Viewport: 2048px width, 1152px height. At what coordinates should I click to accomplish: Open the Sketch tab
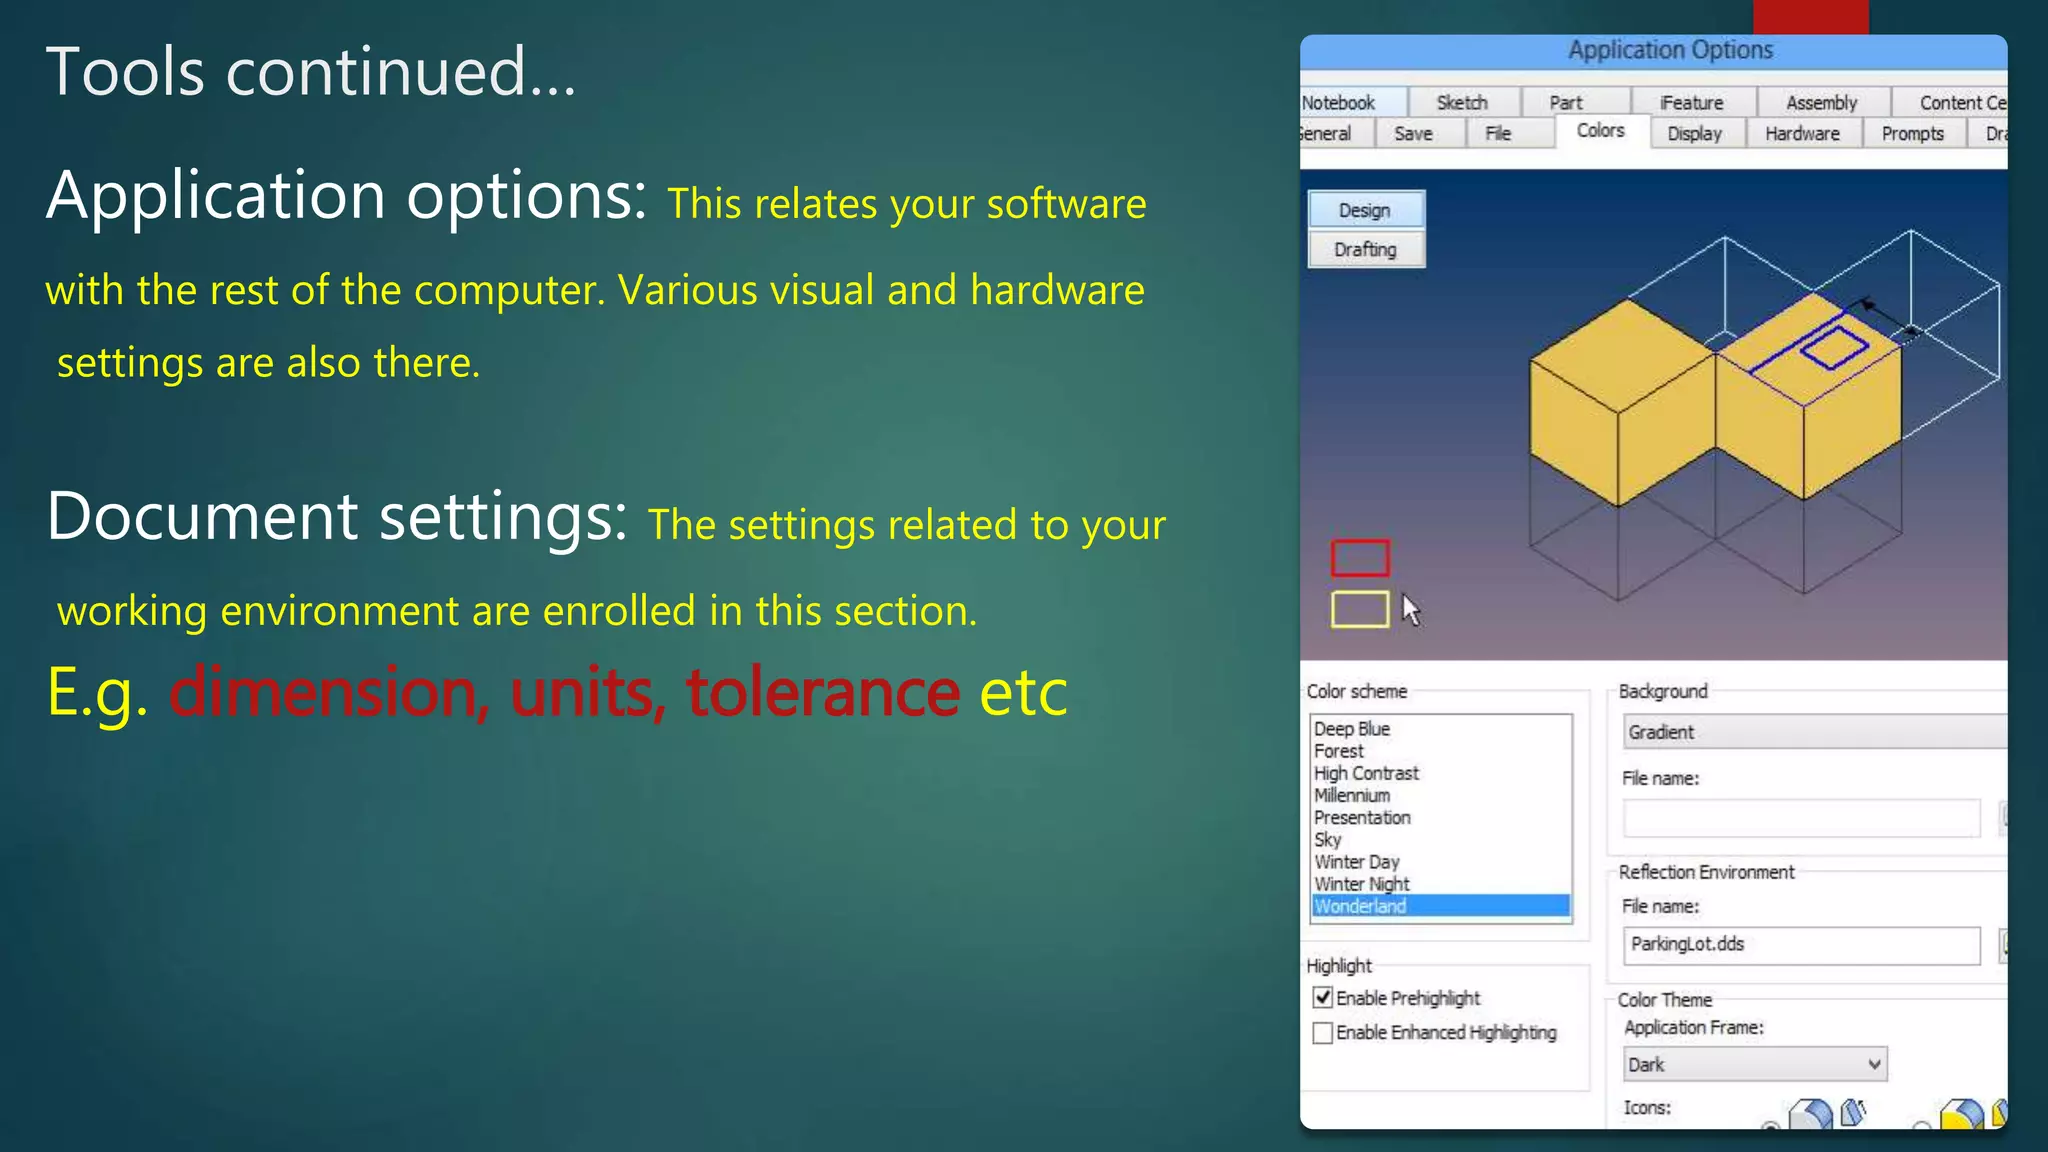1462,102
